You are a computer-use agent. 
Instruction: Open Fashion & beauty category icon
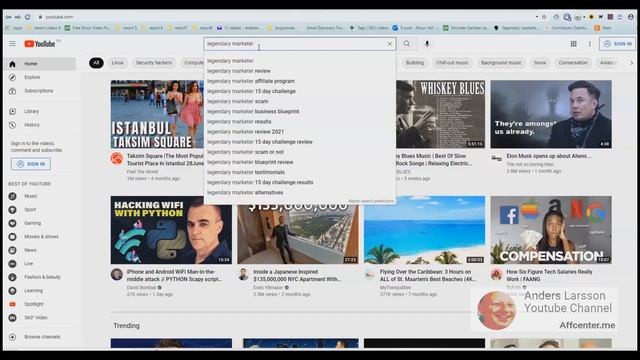13,277
